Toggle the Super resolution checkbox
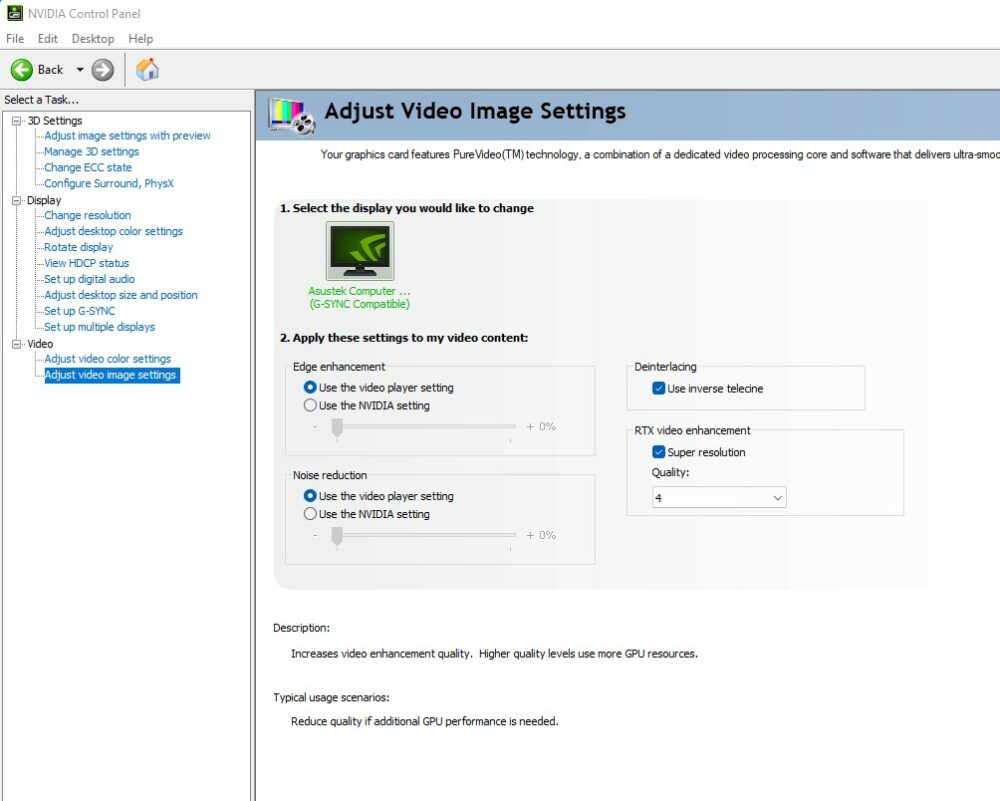Viewport: 1000px width, 801px height. [659, 452]
